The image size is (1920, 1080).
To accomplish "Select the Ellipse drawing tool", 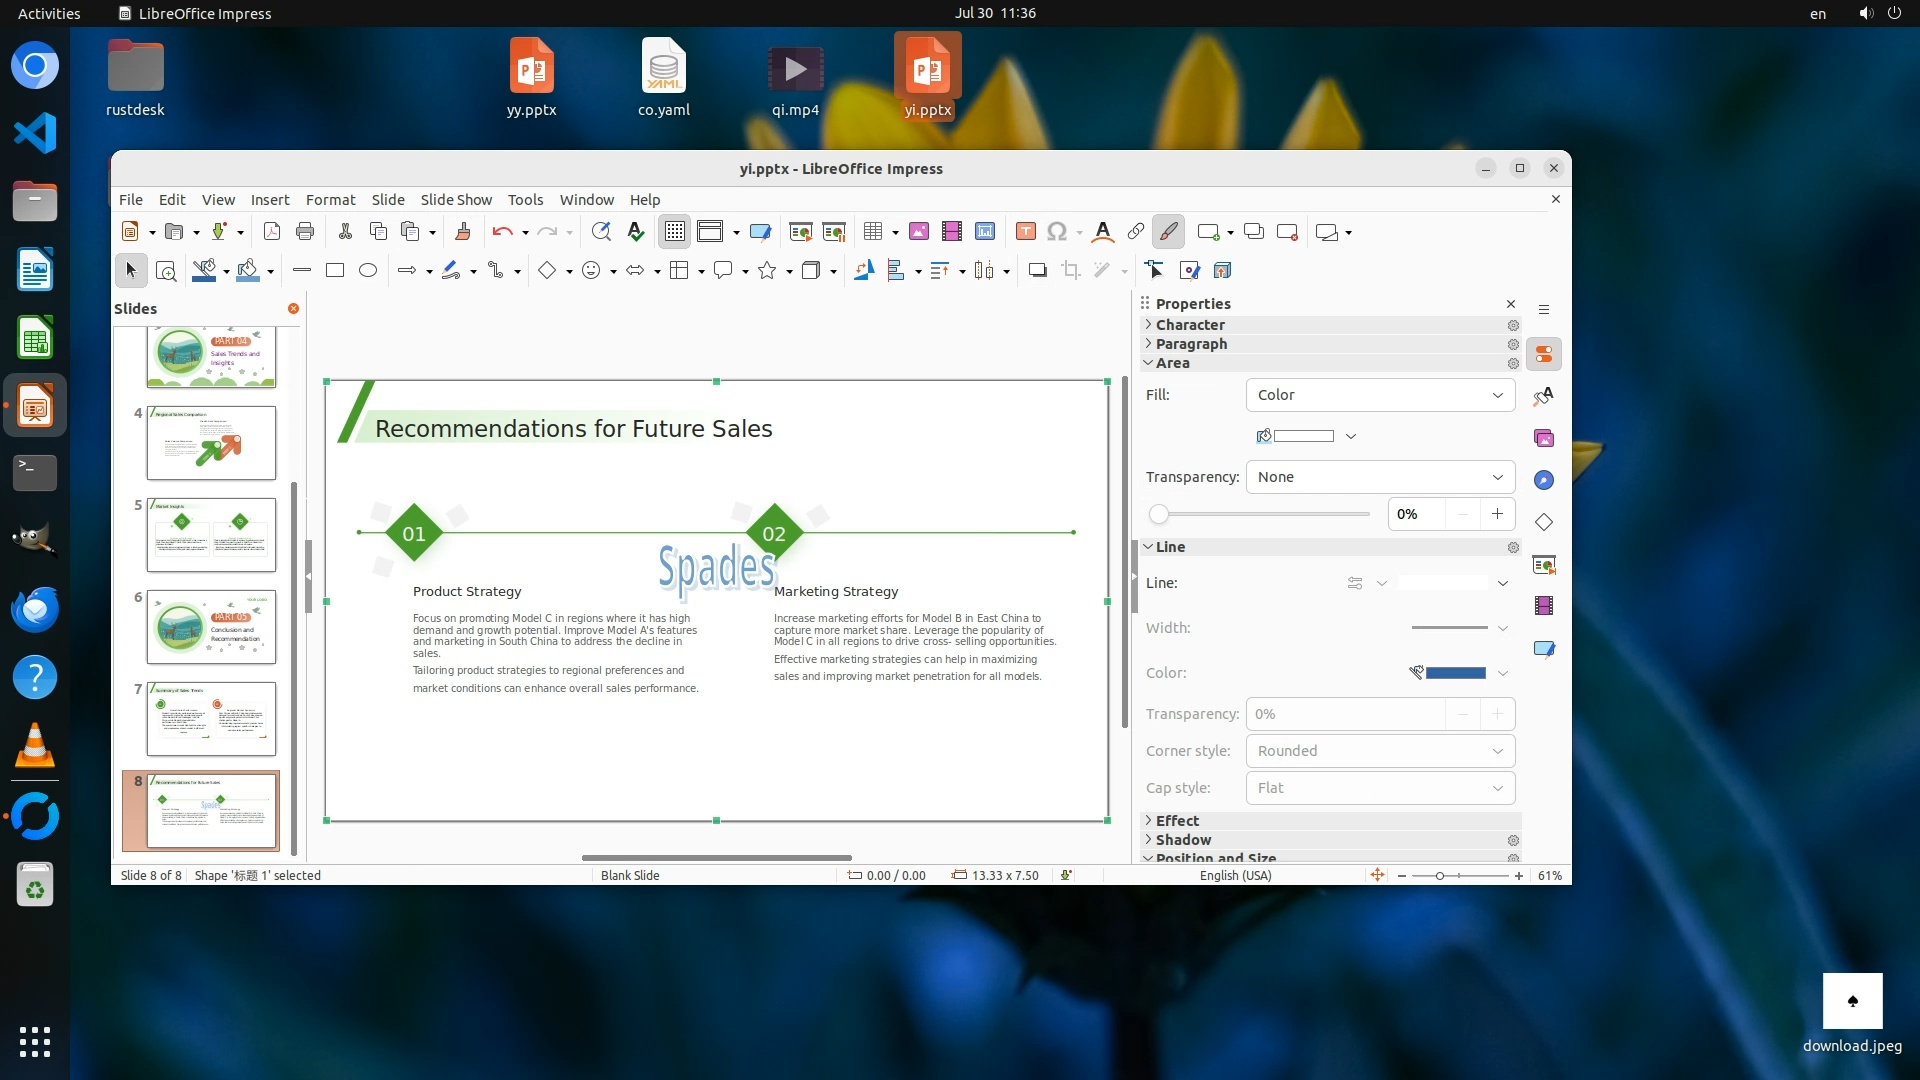I will [x=368, y=270].
